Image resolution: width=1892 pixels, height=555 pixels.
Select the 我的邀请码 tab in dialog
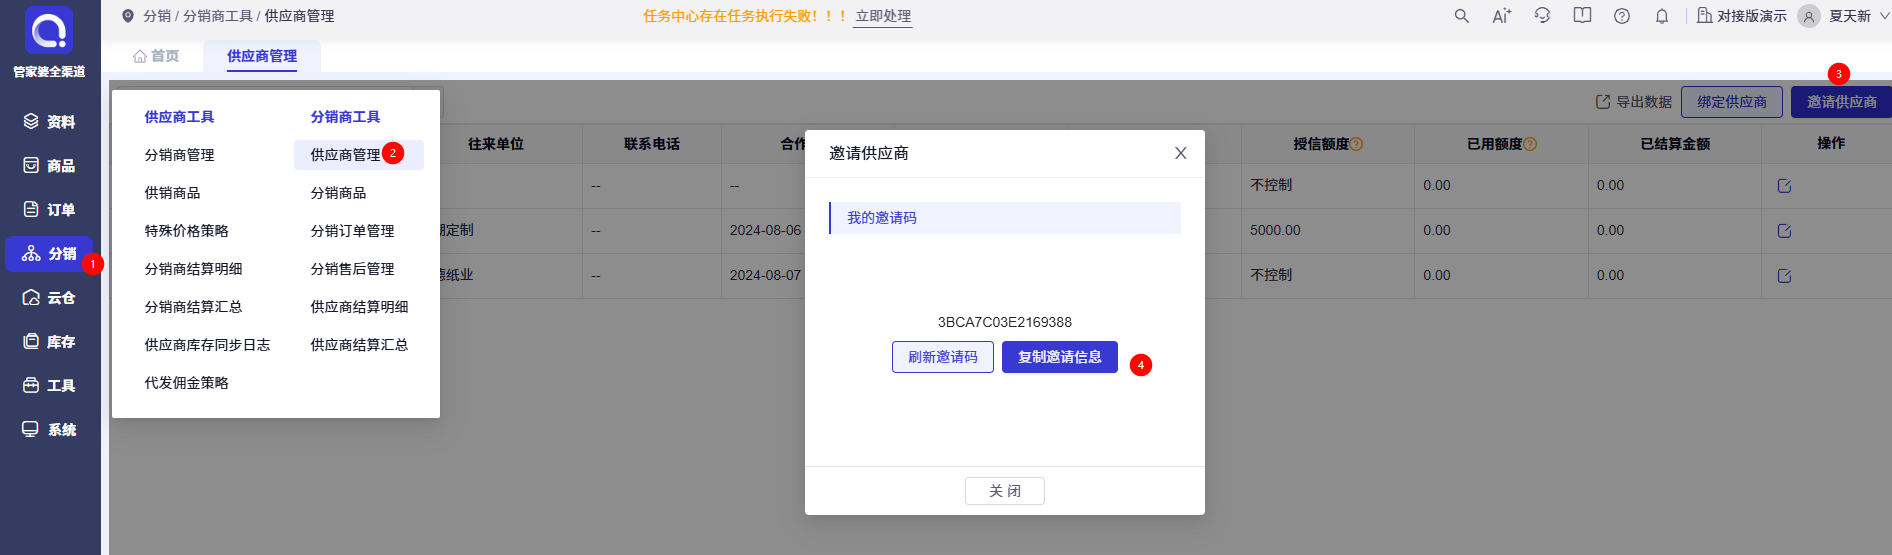[x=1005, y=218]
